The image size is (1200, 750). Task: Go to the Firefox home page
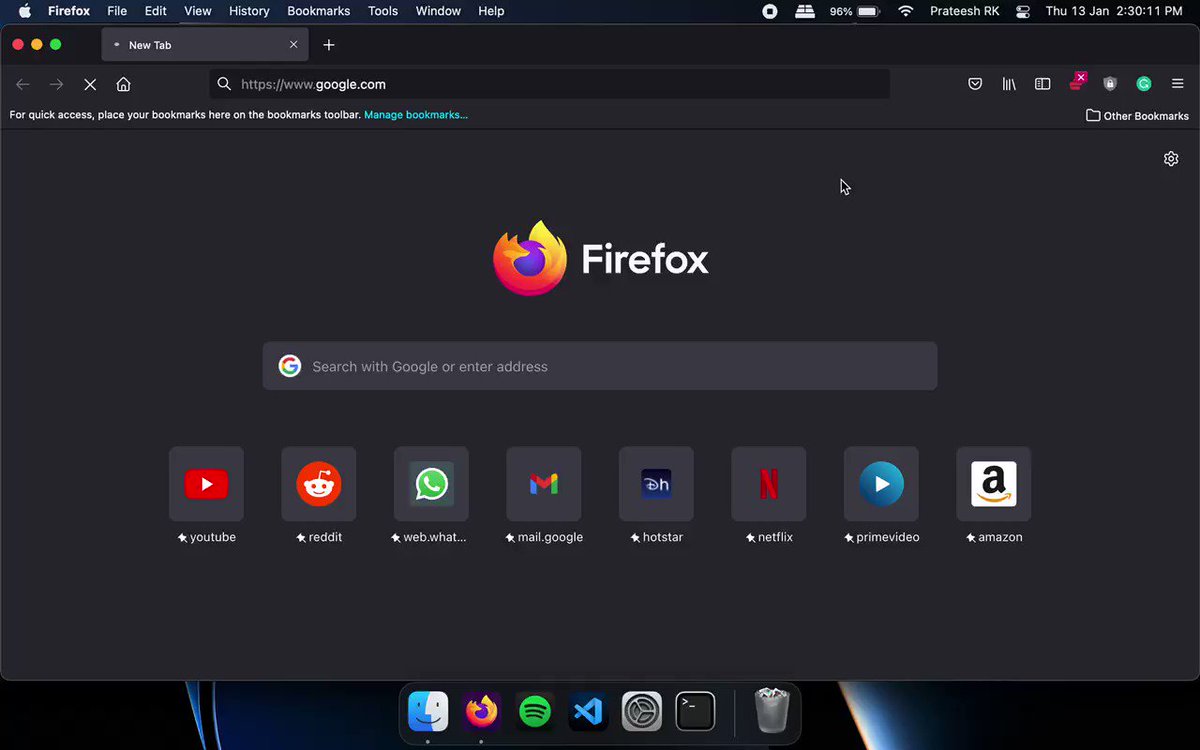(123, 84)
